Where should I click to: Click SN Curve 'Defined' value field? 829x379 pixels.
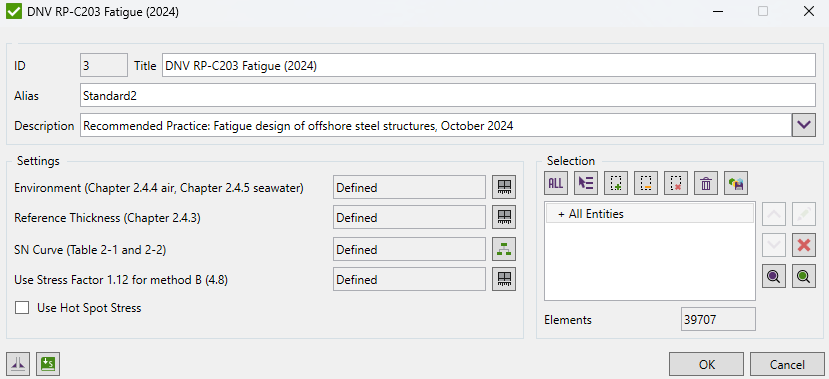409,249
